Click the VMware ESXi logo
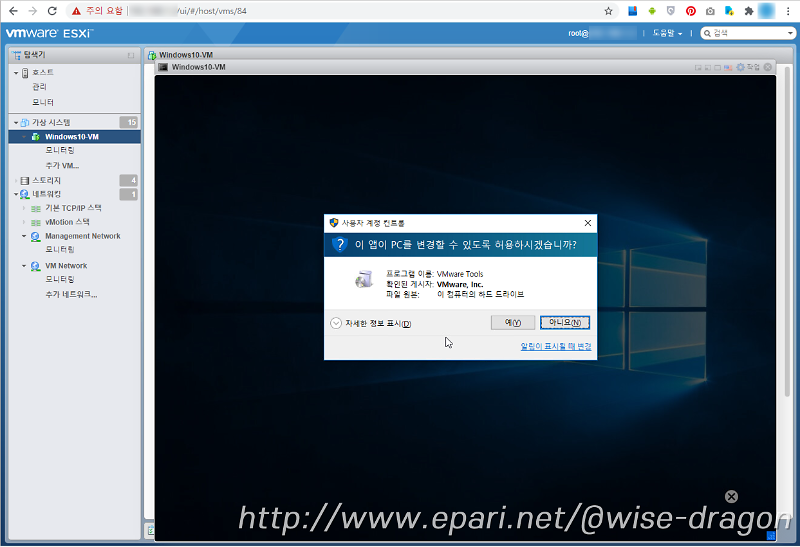Image resolution: width=800 pixels, height=547 pixels. [x=49, y=34]
